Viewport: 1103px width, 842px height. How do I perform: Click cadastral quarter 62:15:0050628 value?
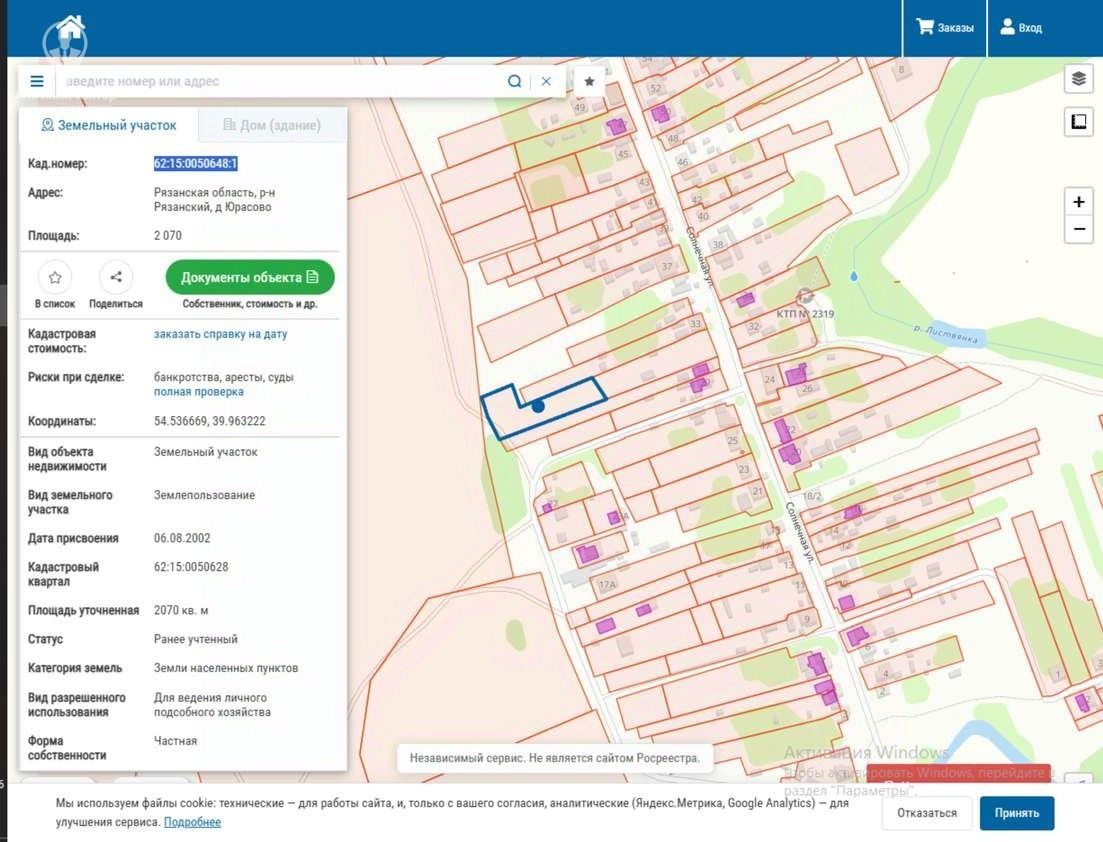pos(191,567)
